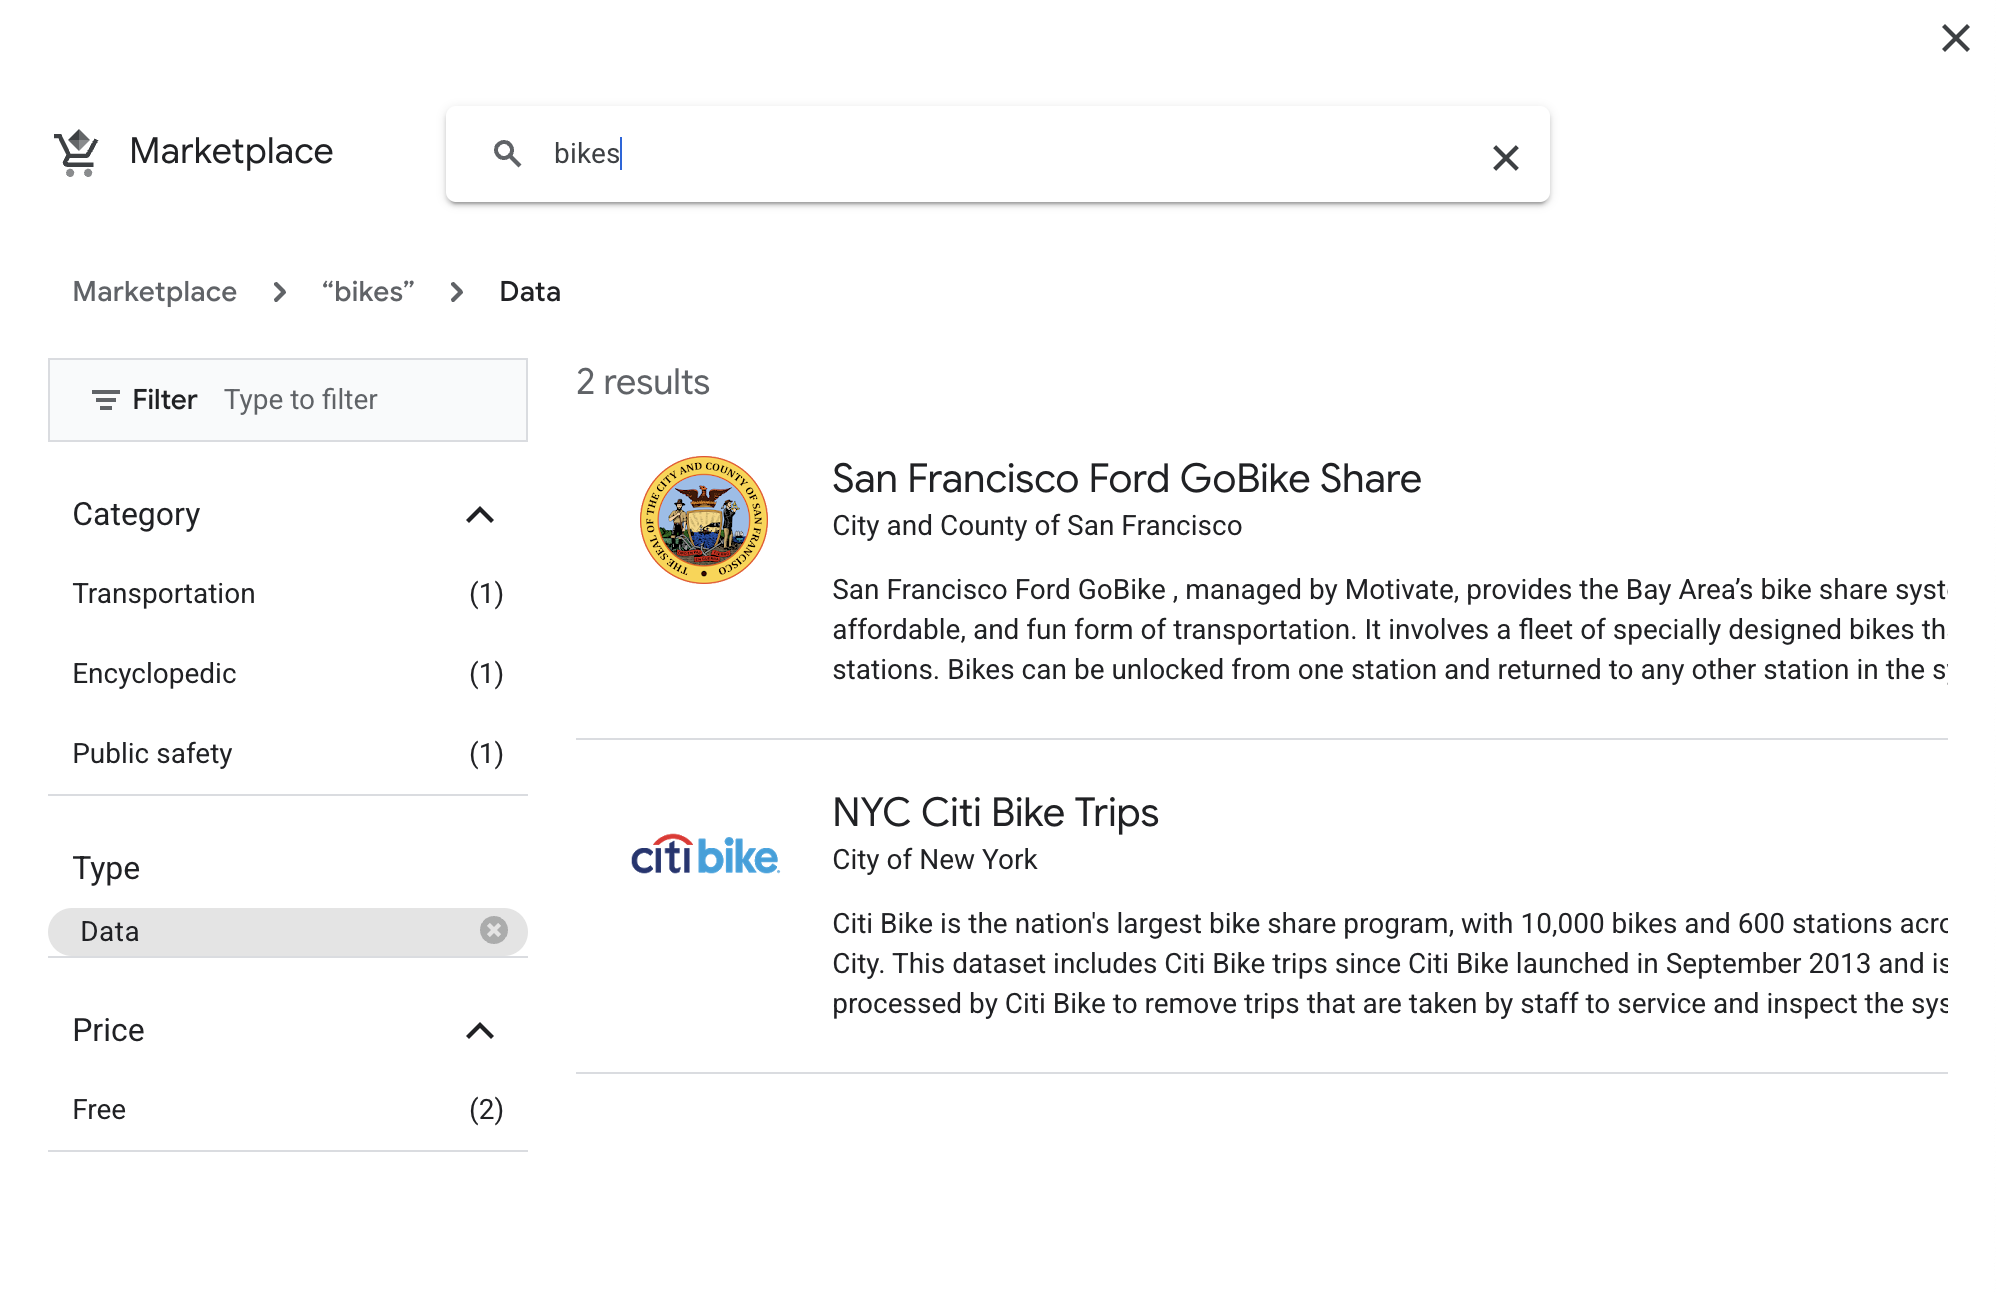
Task: Filter by Public safety category
Action: (x=288, y=754)
